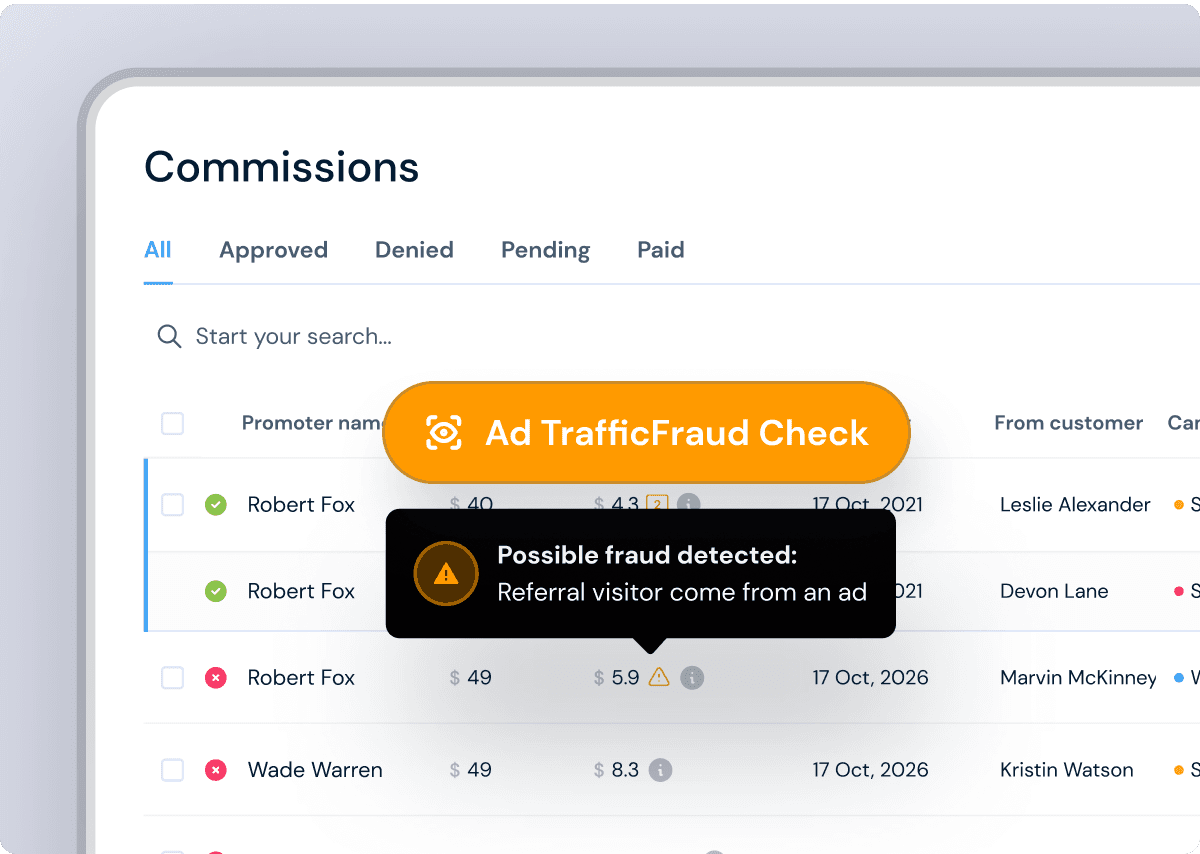Tick the checkbox on the Wade Warren row

[x=173, y=770]
